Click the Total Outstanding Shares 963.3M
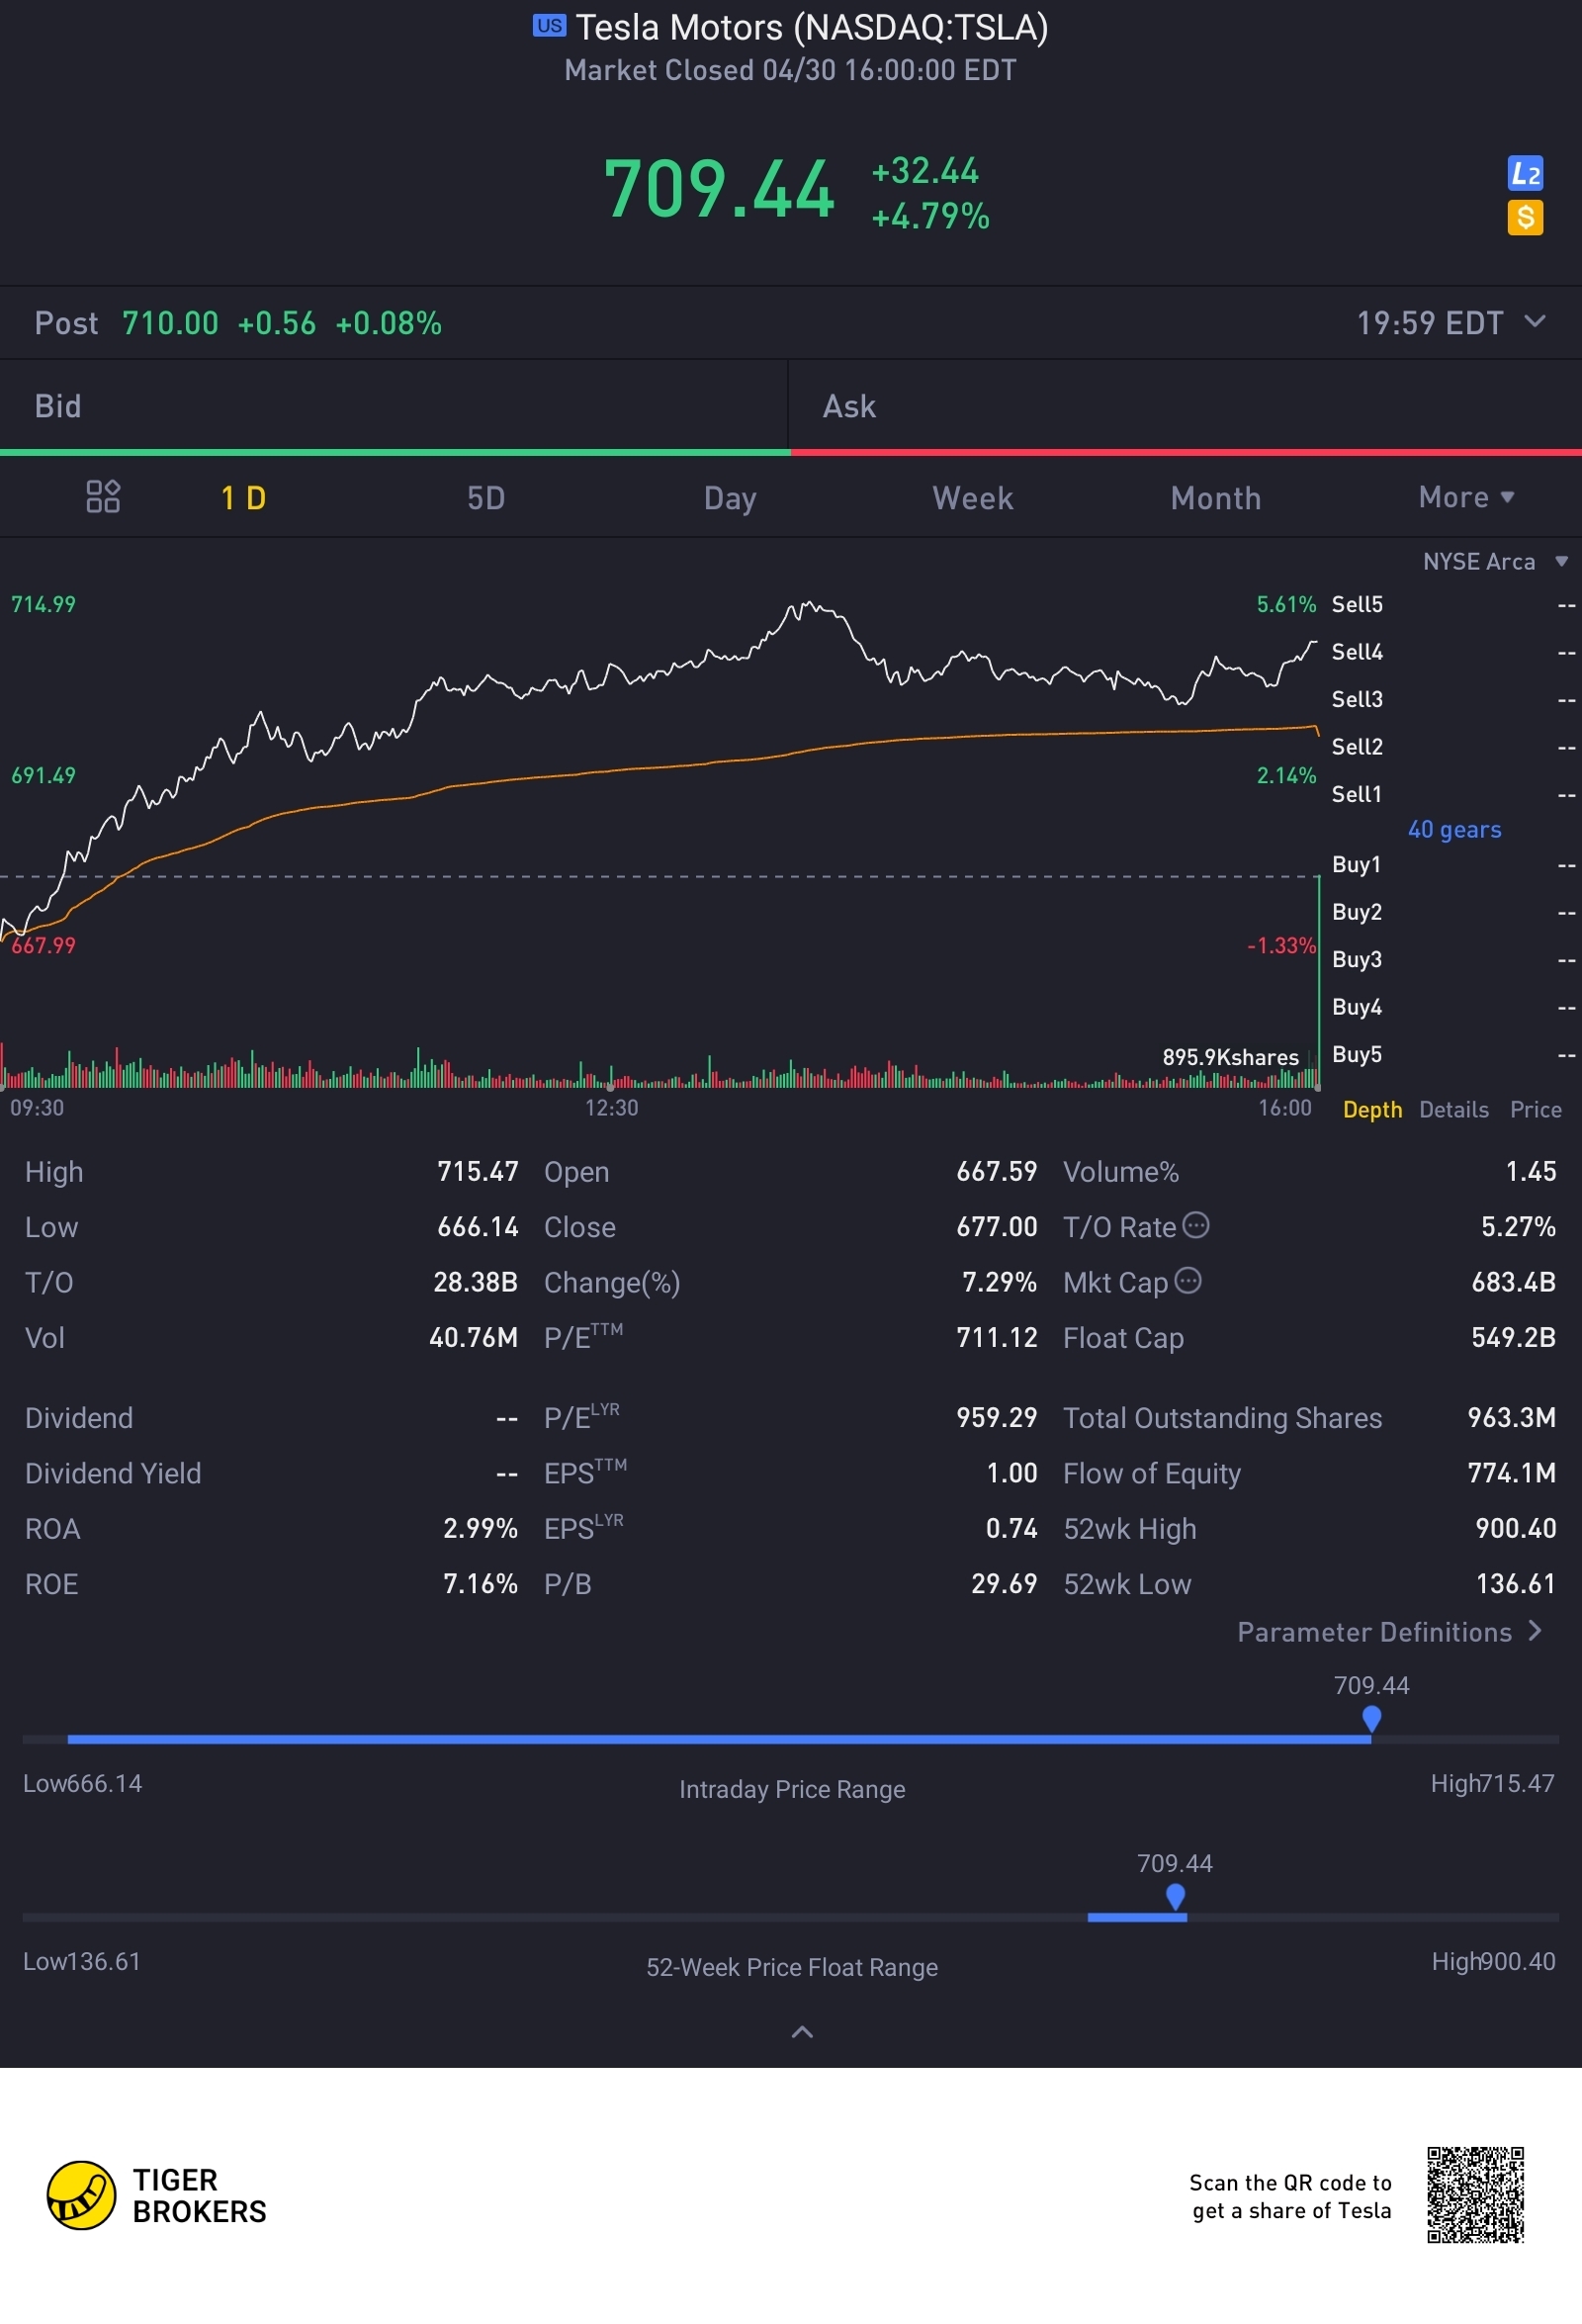Screen dimensions: 1582x2324 click(1511, 1417)
